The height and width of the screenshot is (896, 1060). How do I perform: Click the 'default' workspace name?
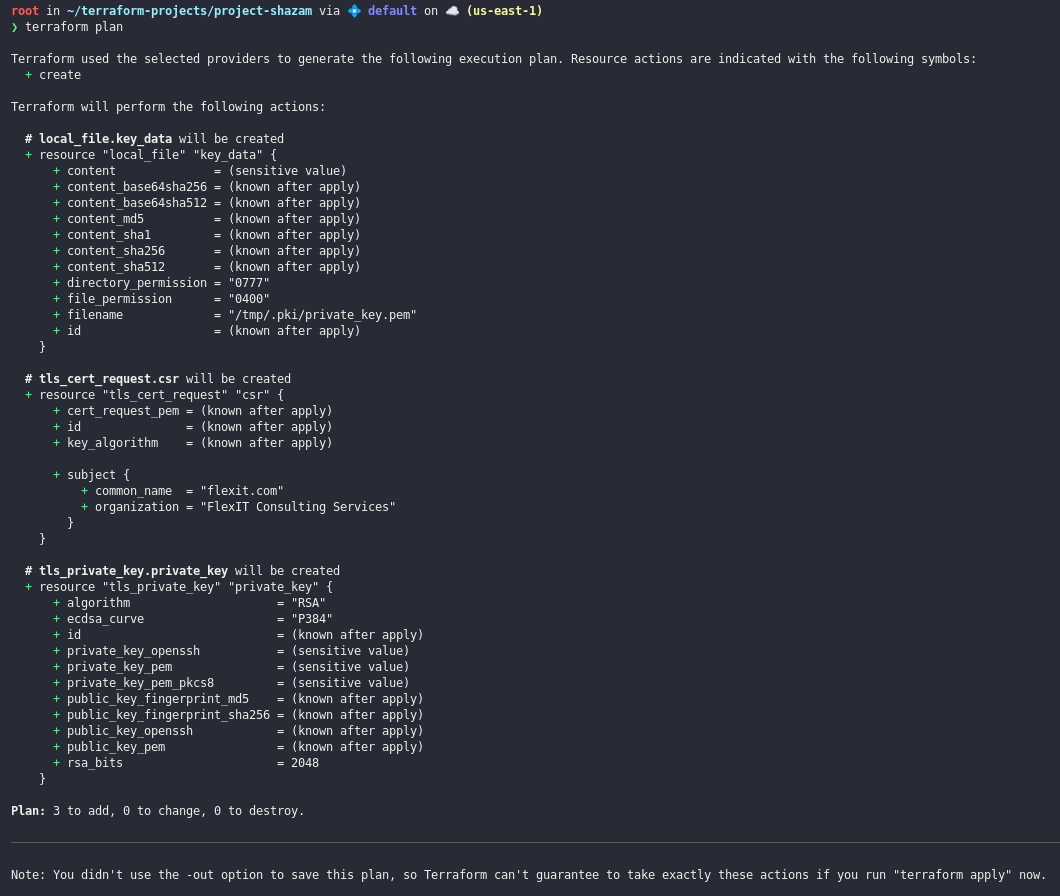(392, 11)
